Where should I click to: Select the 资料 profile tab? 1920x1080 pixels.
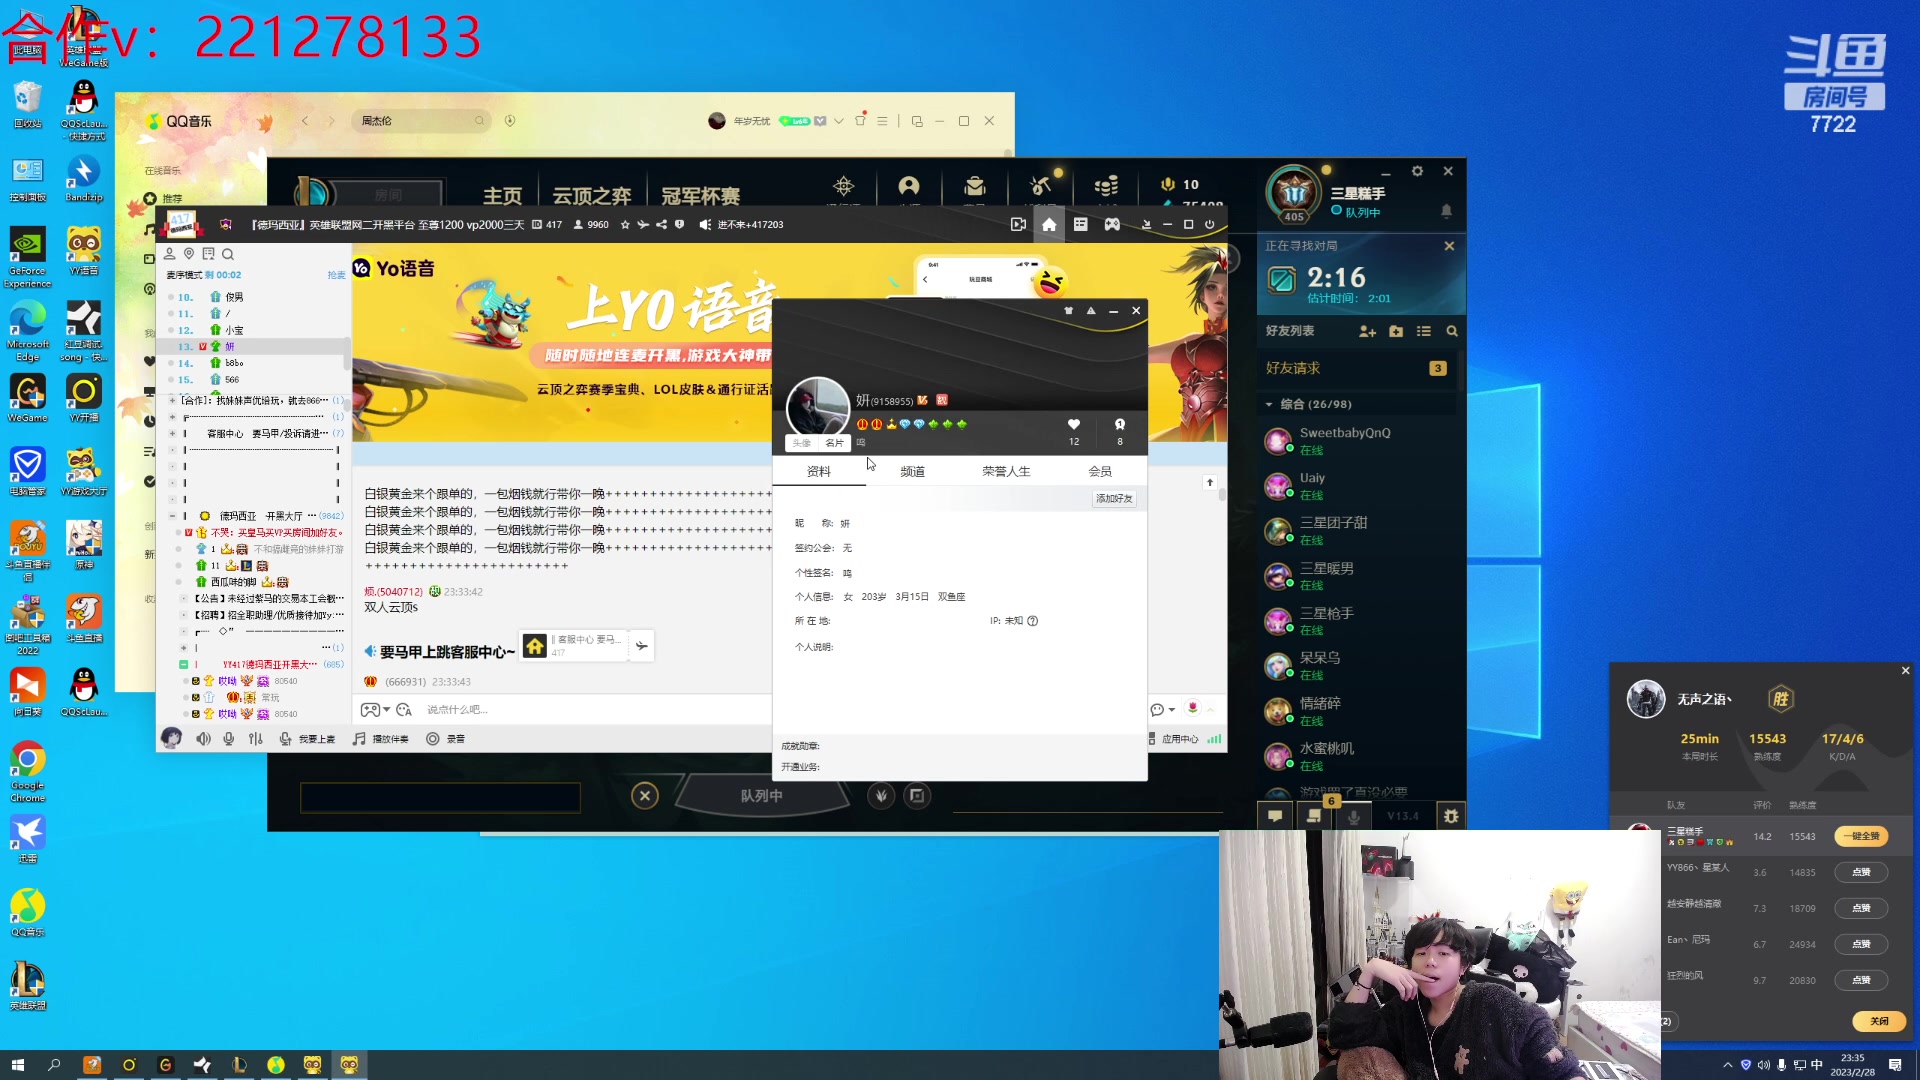click(819, 472)
